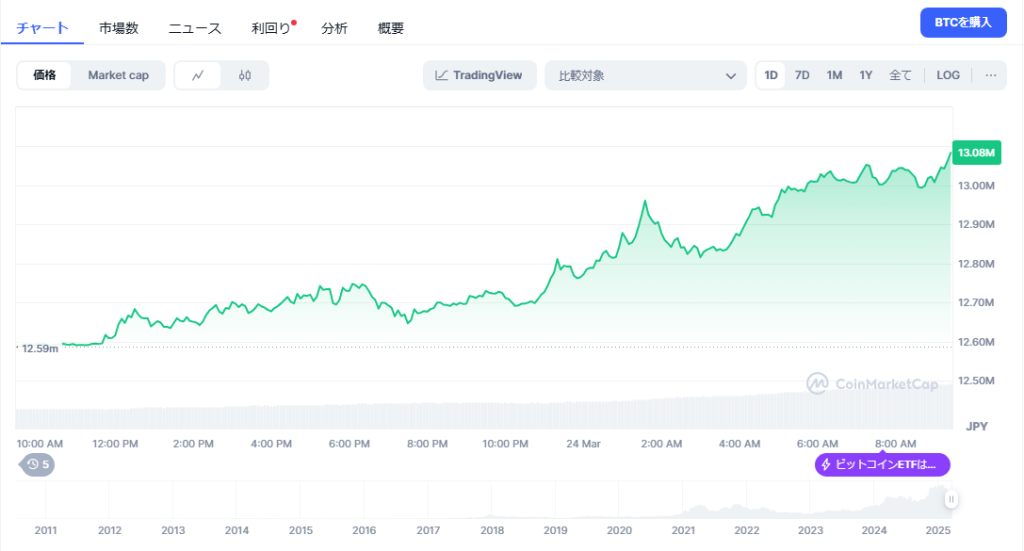Switch to line chart view icon
Image resolution: width=1024 pixels, height=551 pixels.
(x=198, y=76)
